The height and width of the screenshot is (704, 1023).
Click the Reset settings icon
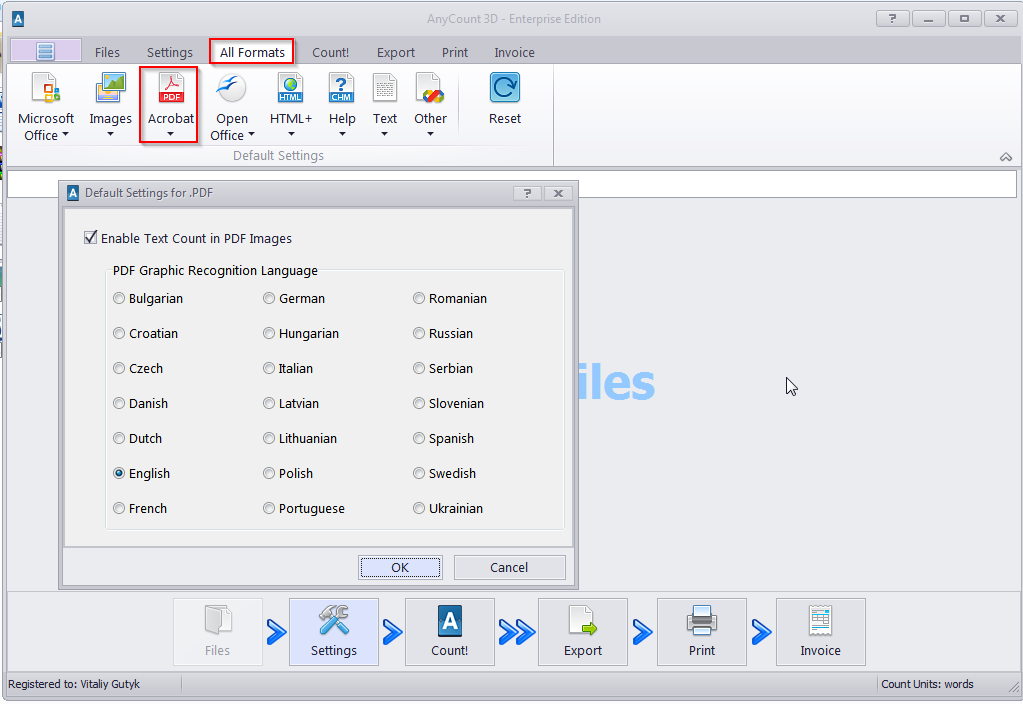(x=505, y=89)
